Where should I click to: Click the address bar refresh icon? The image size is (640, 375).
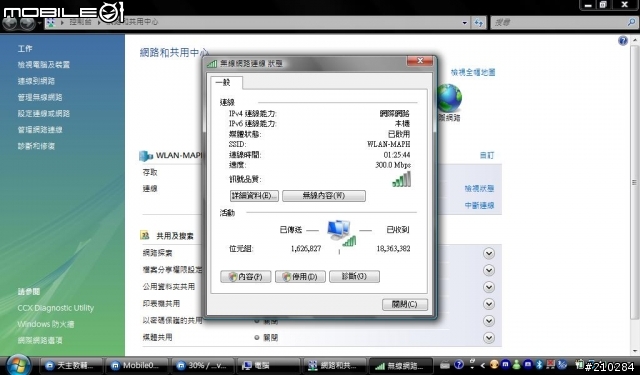(478, 23)
